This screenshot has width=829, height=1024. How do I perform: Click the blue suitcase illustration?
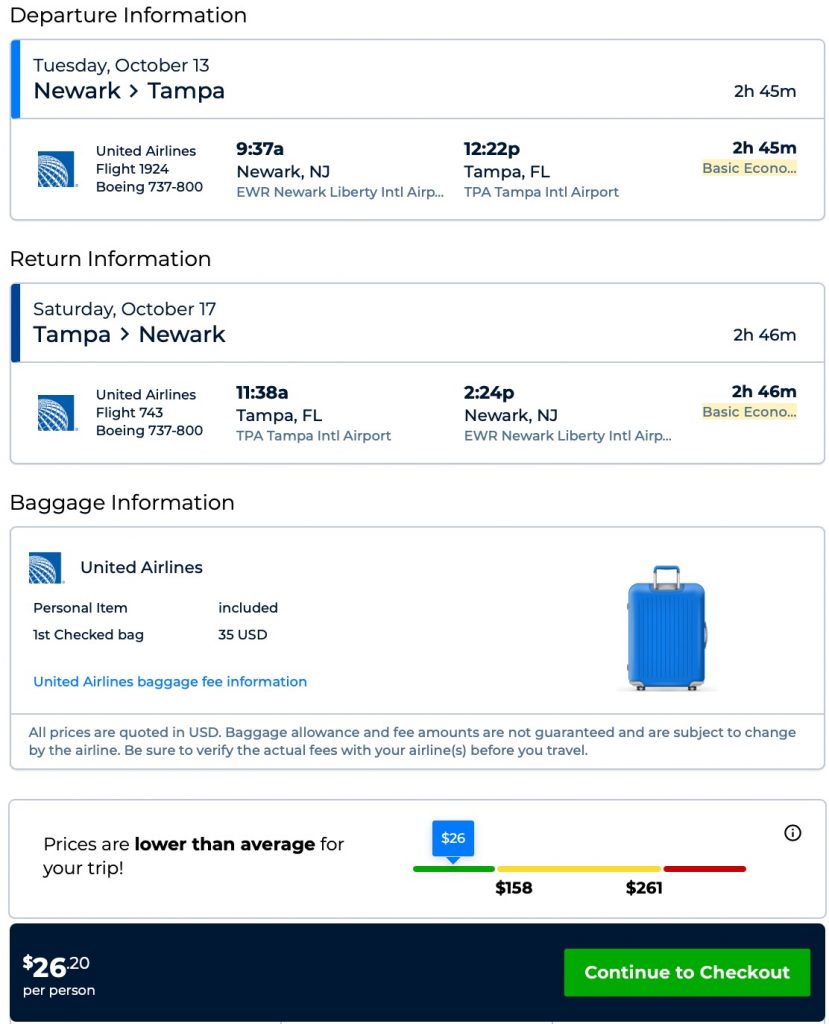pyautogui.click(x=666, y=629)
